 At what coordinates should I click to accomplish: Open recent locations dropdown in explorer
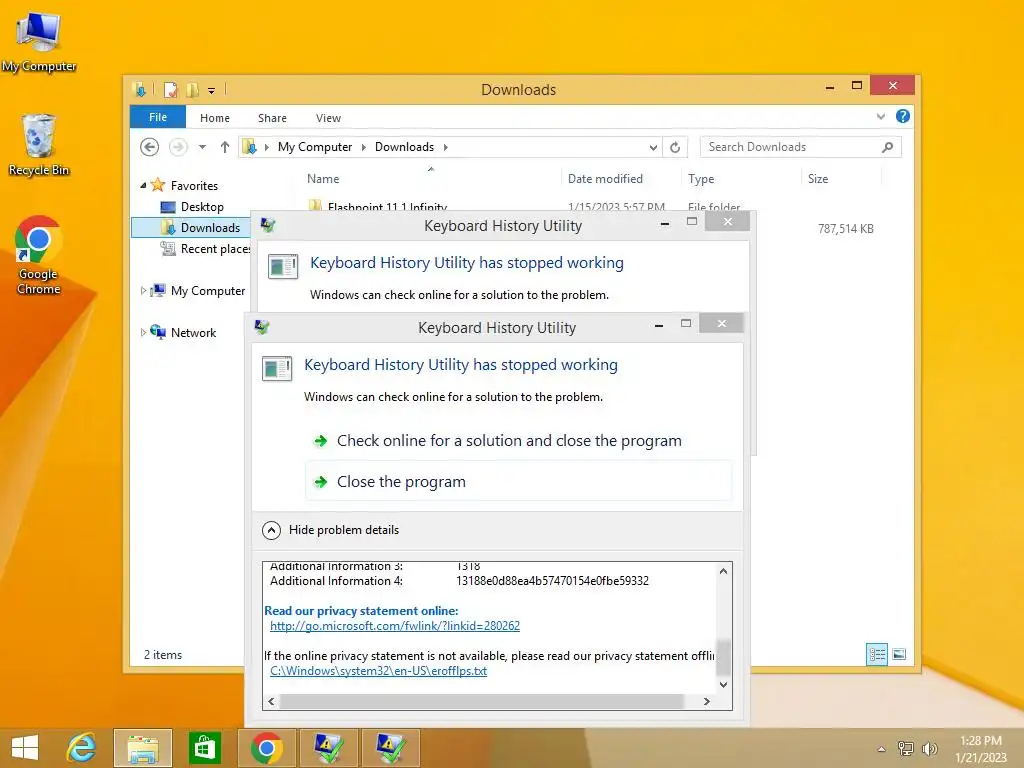pos(202,147)
